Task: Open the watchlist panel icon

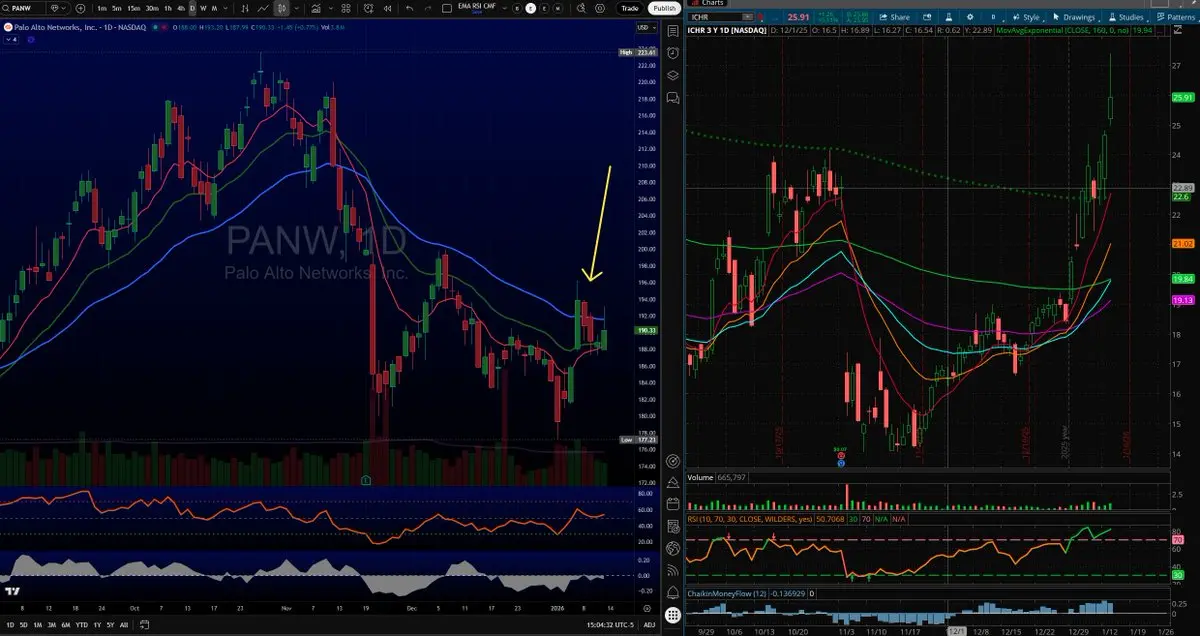Action: pyautogui.click(x=672, y=31)
